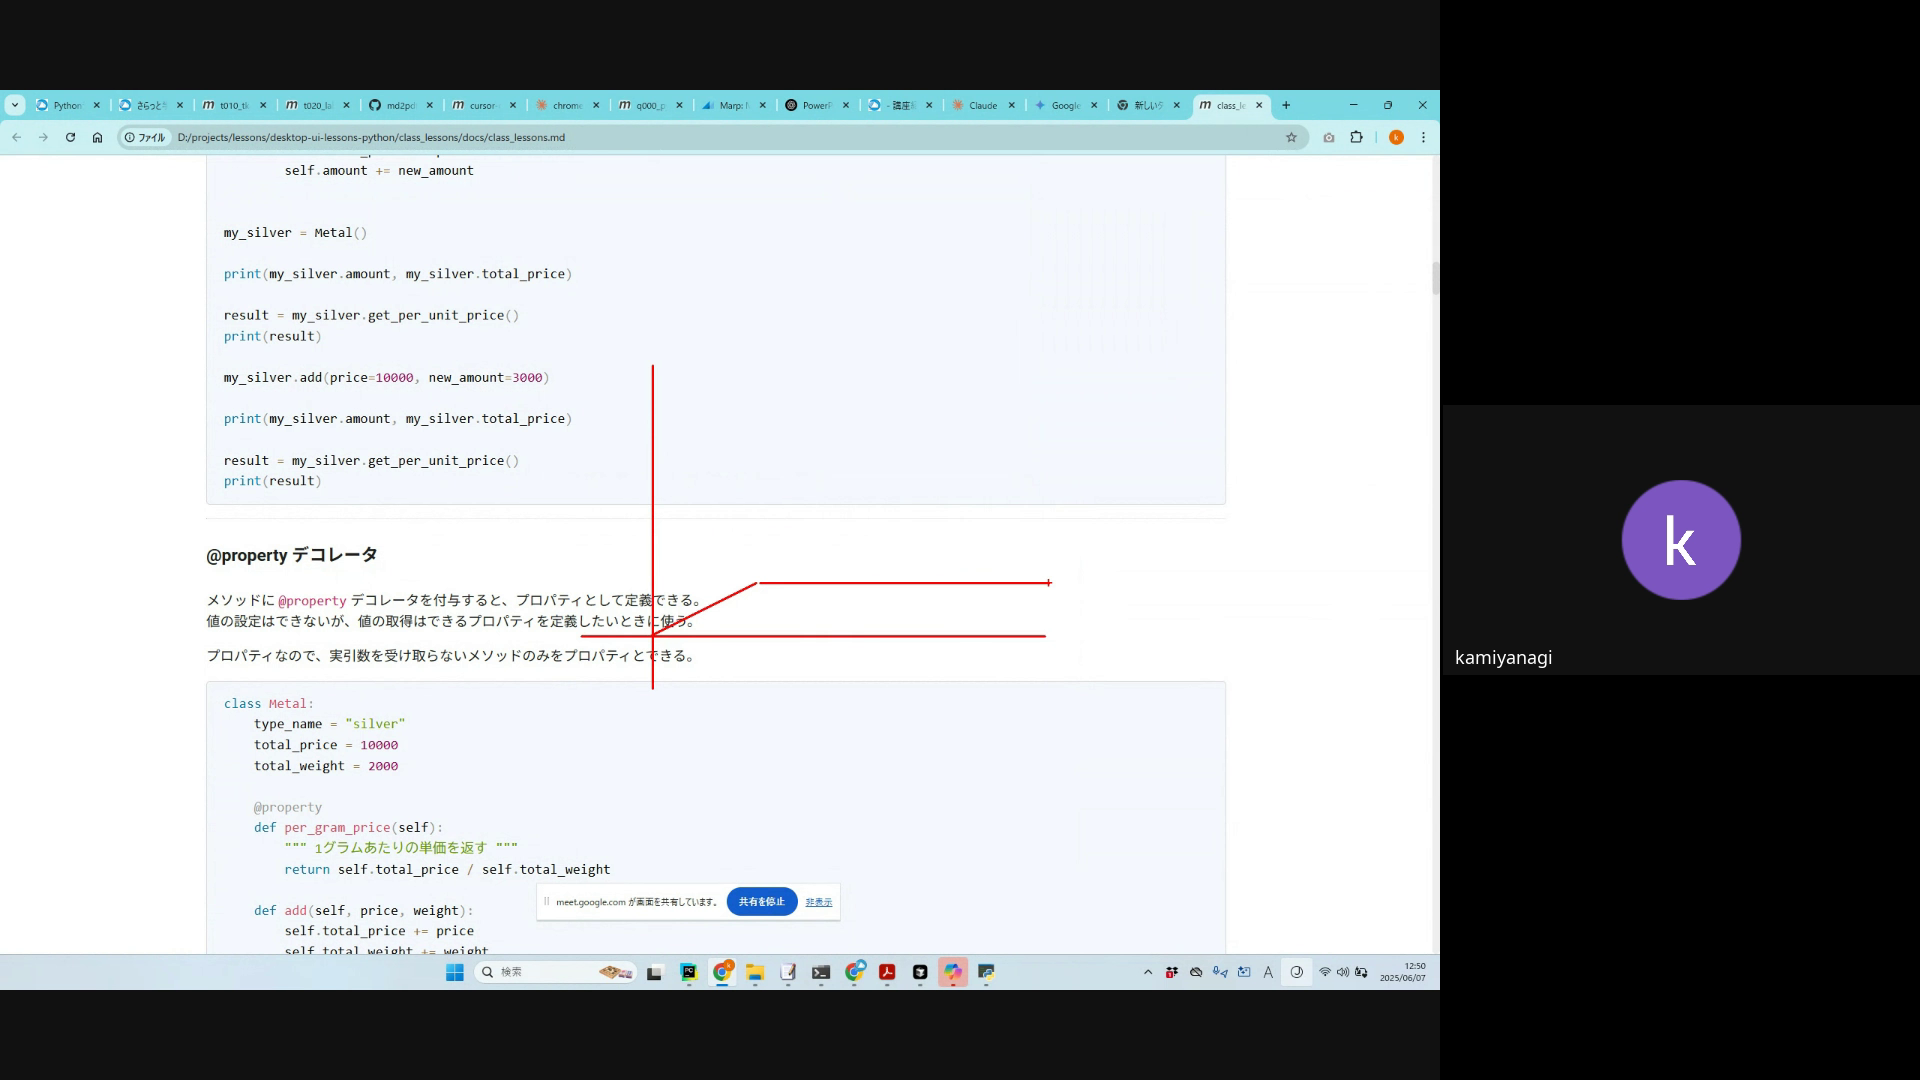Open PyCharm from the taskbar
This screenshot has height=1080, width=1920.
click(688, 972)
